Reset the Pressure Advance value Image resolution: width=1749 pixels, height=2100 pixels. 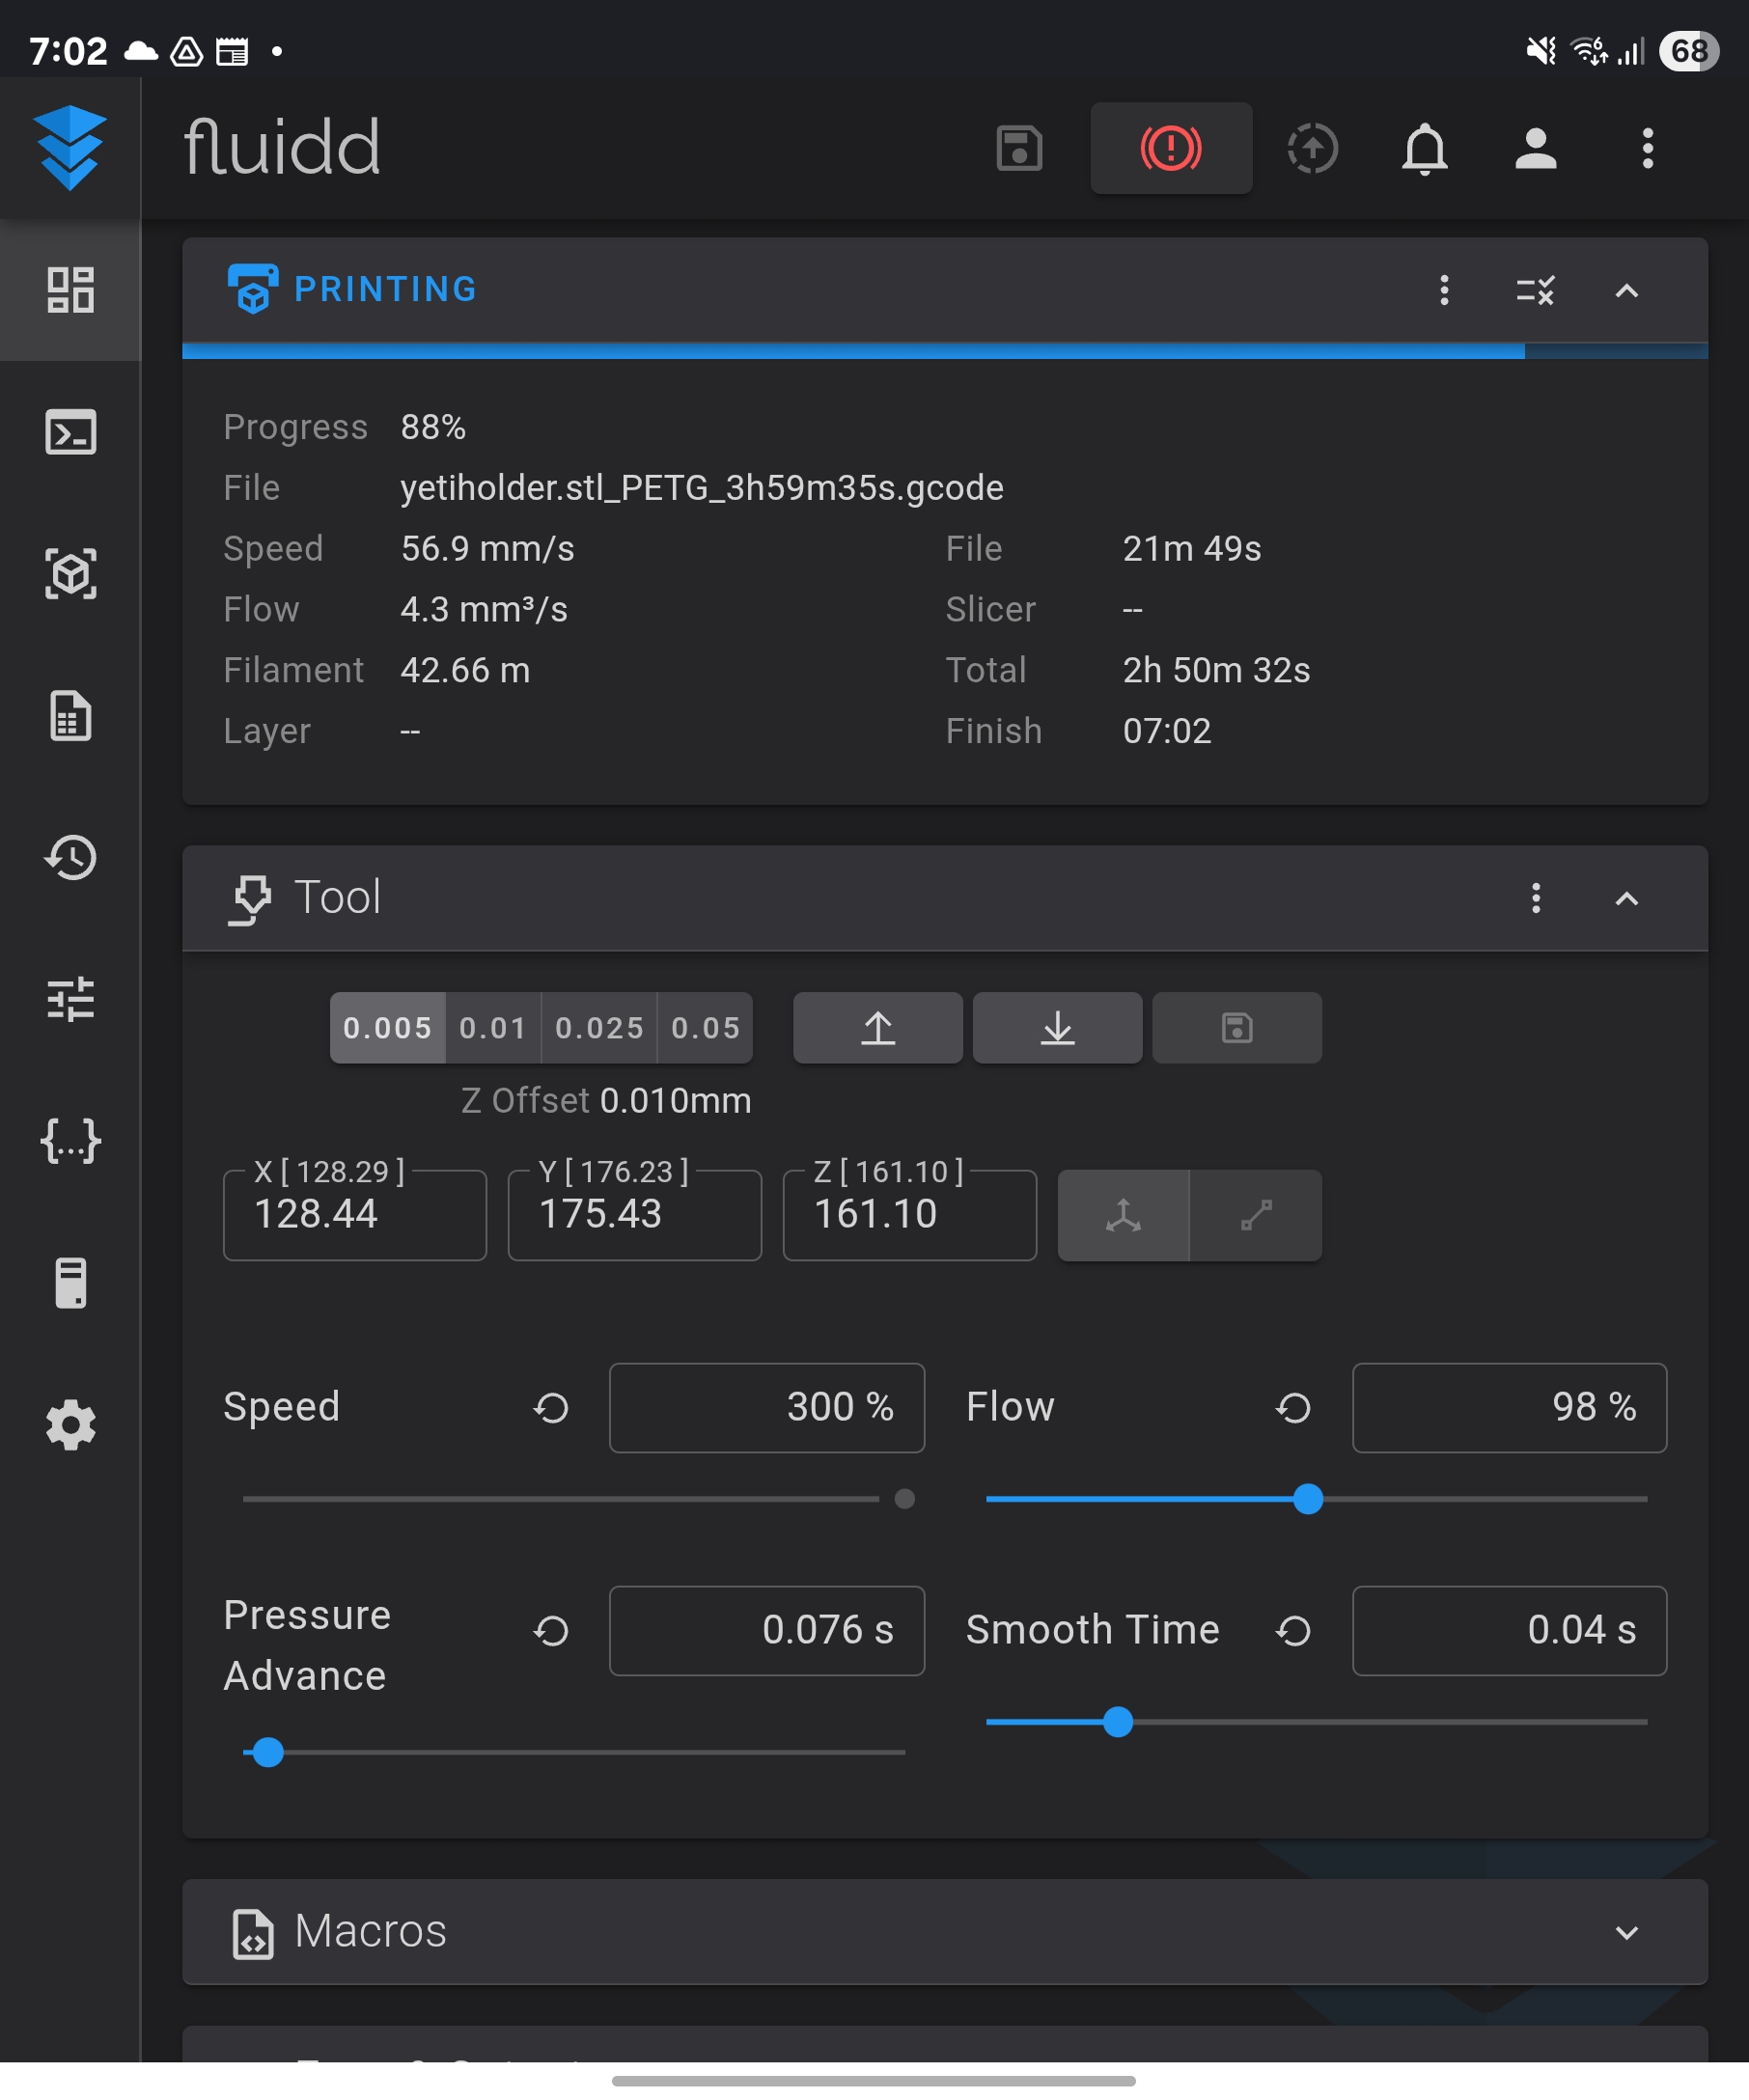(x=551, y=1631)
